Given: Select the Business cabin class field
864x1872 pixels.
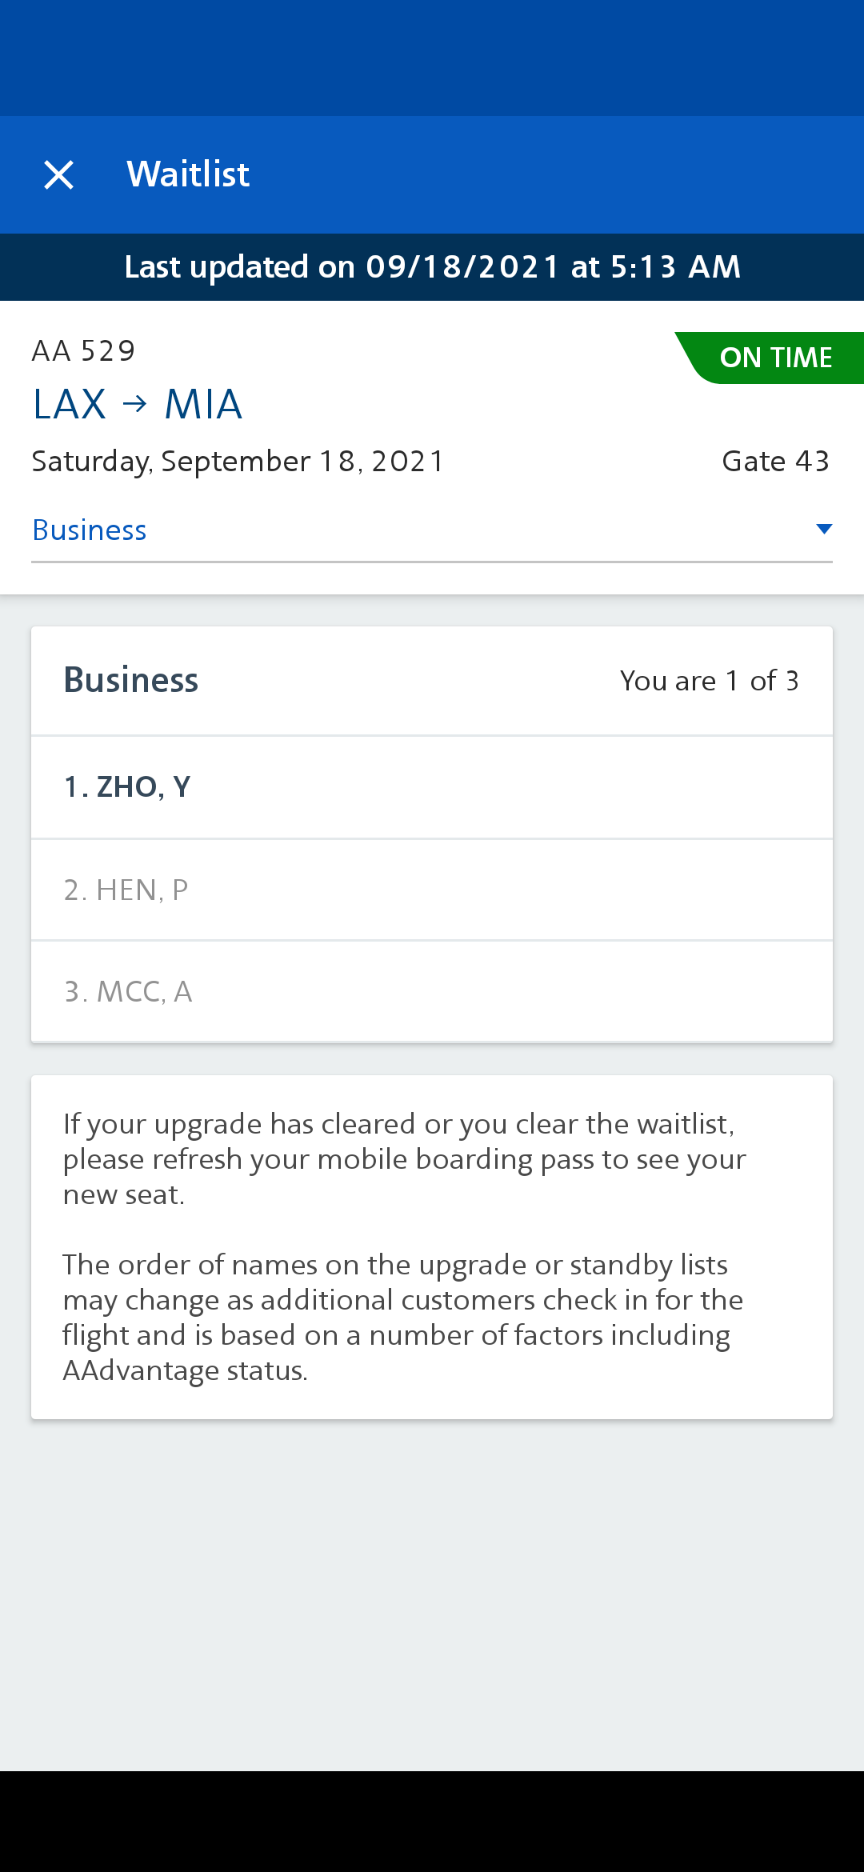Looking at the screenshot, I should click(432, 530).
